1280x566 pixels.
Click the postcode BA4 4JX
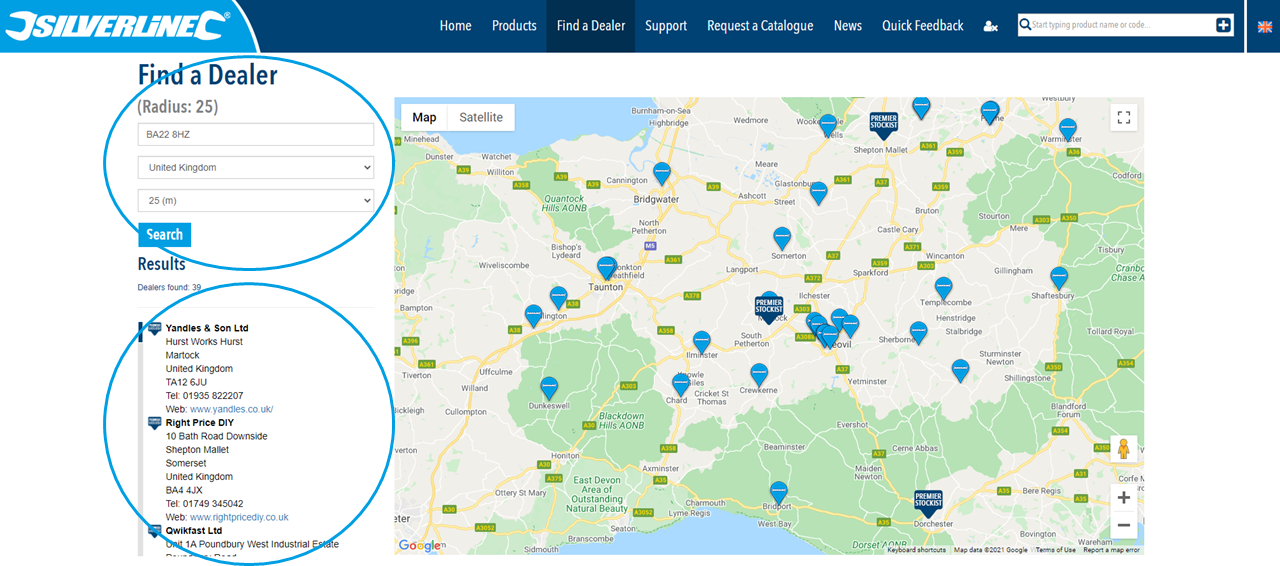[x=184, y=490]
